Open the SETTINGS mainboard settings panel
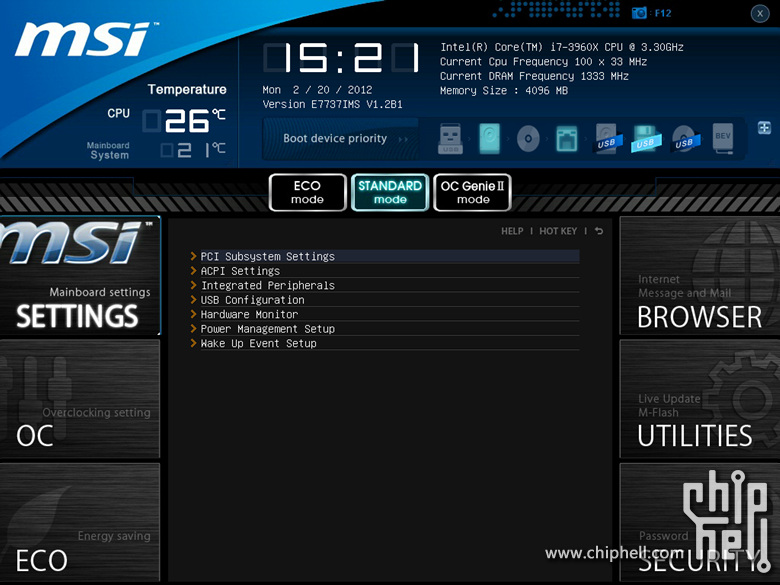Viewport: 780px width, 585px height. pyautogui.click(x=80, y=276)
